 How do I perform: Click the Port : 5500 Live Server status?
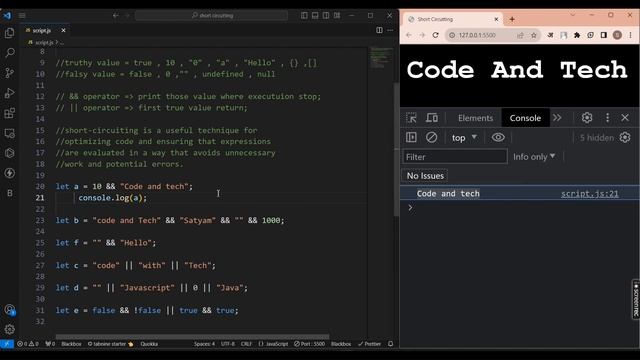309,344
